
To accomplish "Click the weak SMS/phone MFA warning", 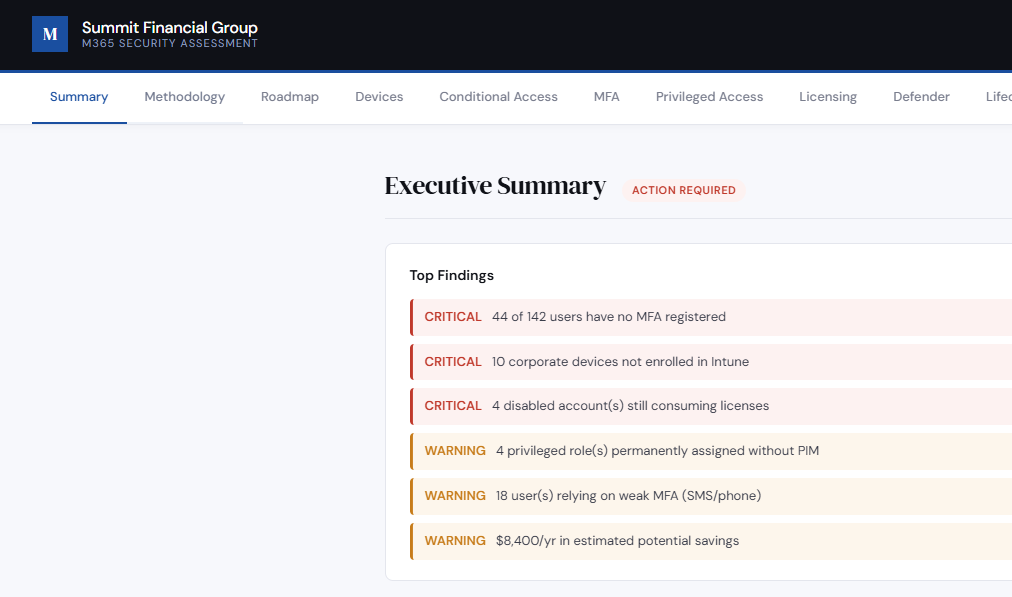I will (x=700, y=495).
